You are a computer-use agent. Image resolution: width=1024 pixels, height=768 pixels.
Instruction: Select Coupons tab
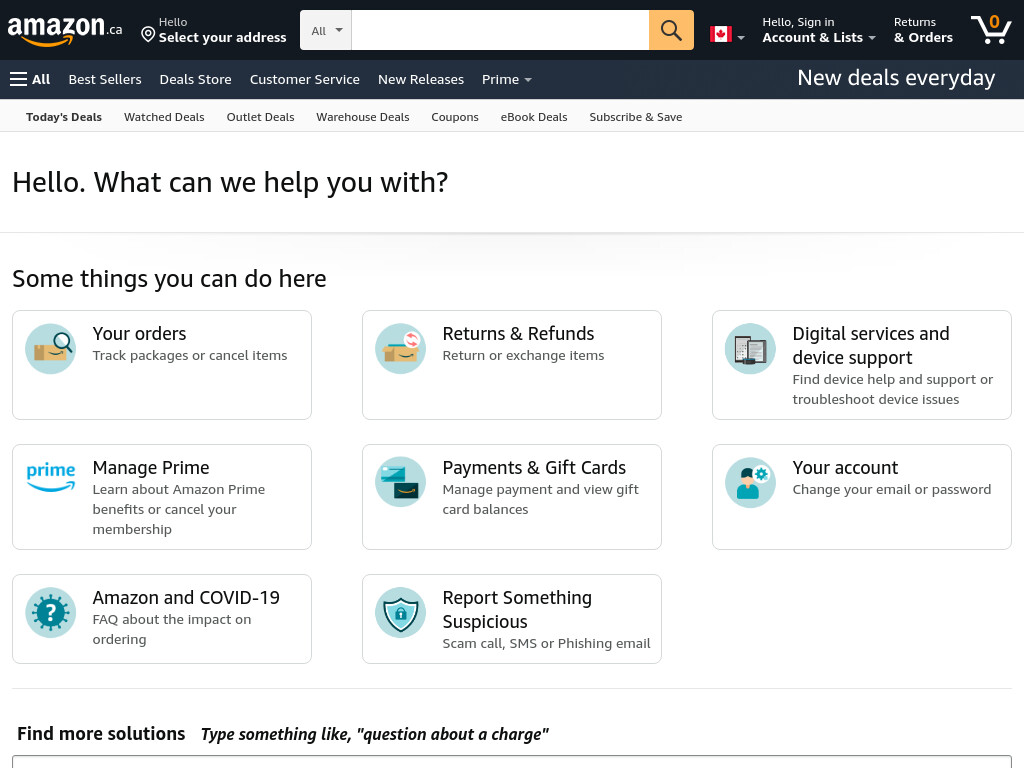455,117
